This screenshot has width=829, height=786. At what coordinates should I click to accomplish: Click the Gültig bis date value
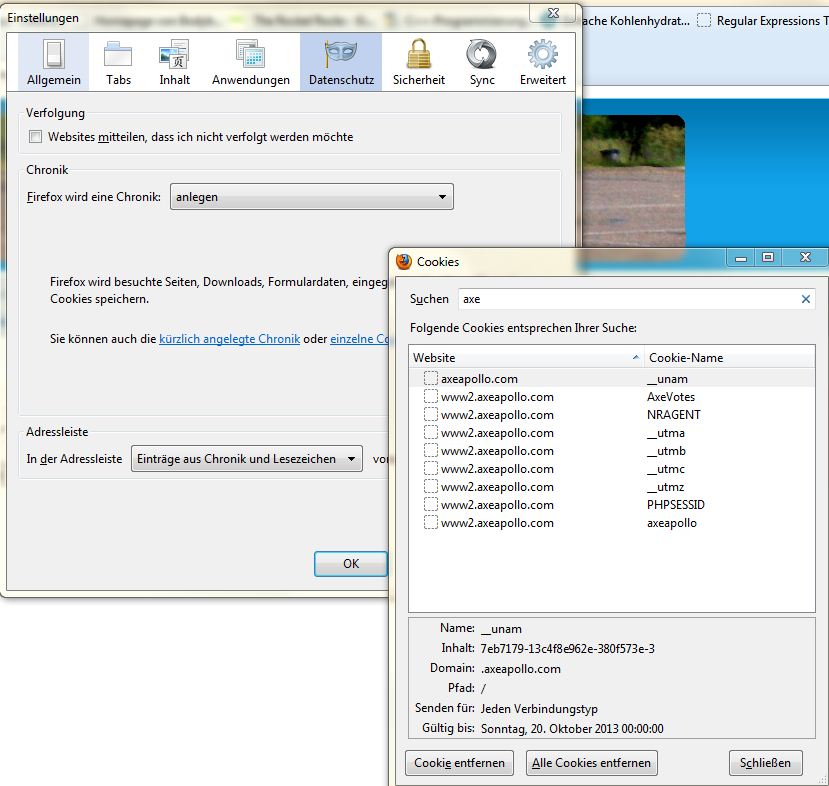click(572, 728)
